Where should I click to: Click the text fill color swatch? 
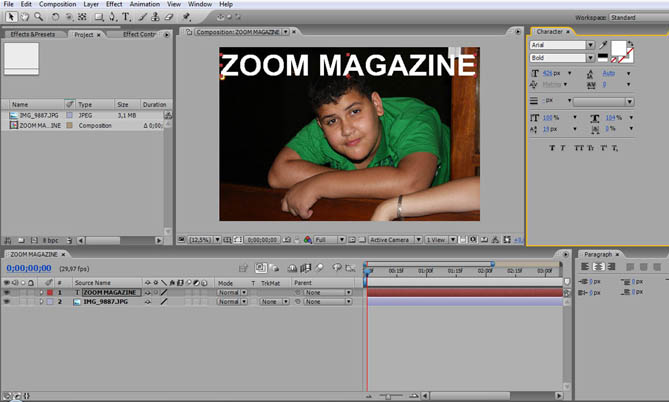(x=618, y=49)
